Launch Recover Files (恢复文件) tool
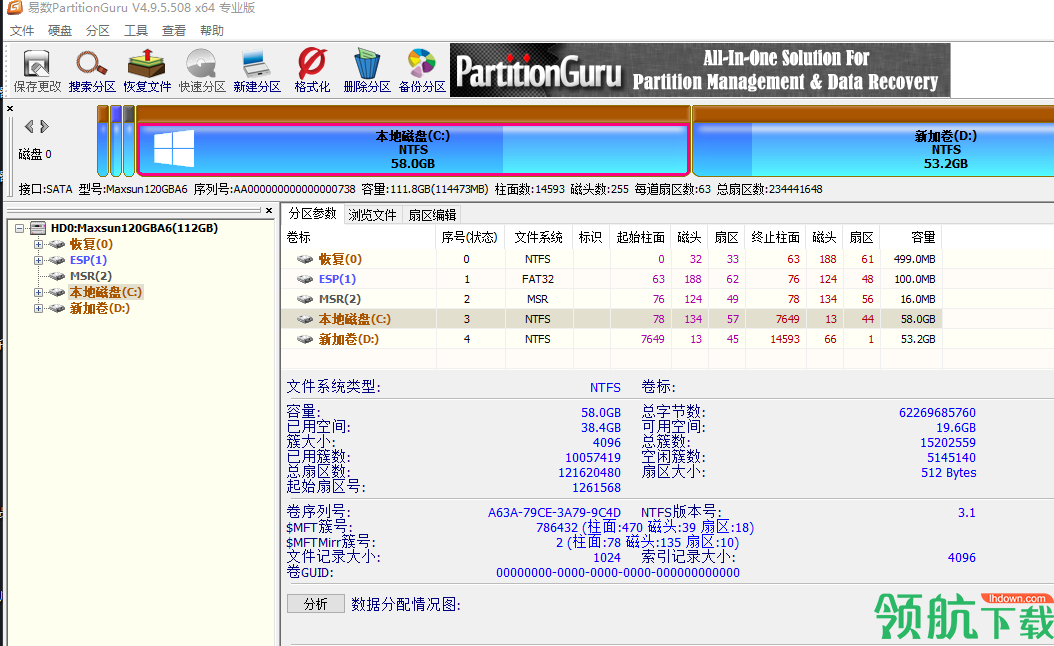The width and height of the screenshot is (1054, 646). pyautogui.click(x=147, y=71)
